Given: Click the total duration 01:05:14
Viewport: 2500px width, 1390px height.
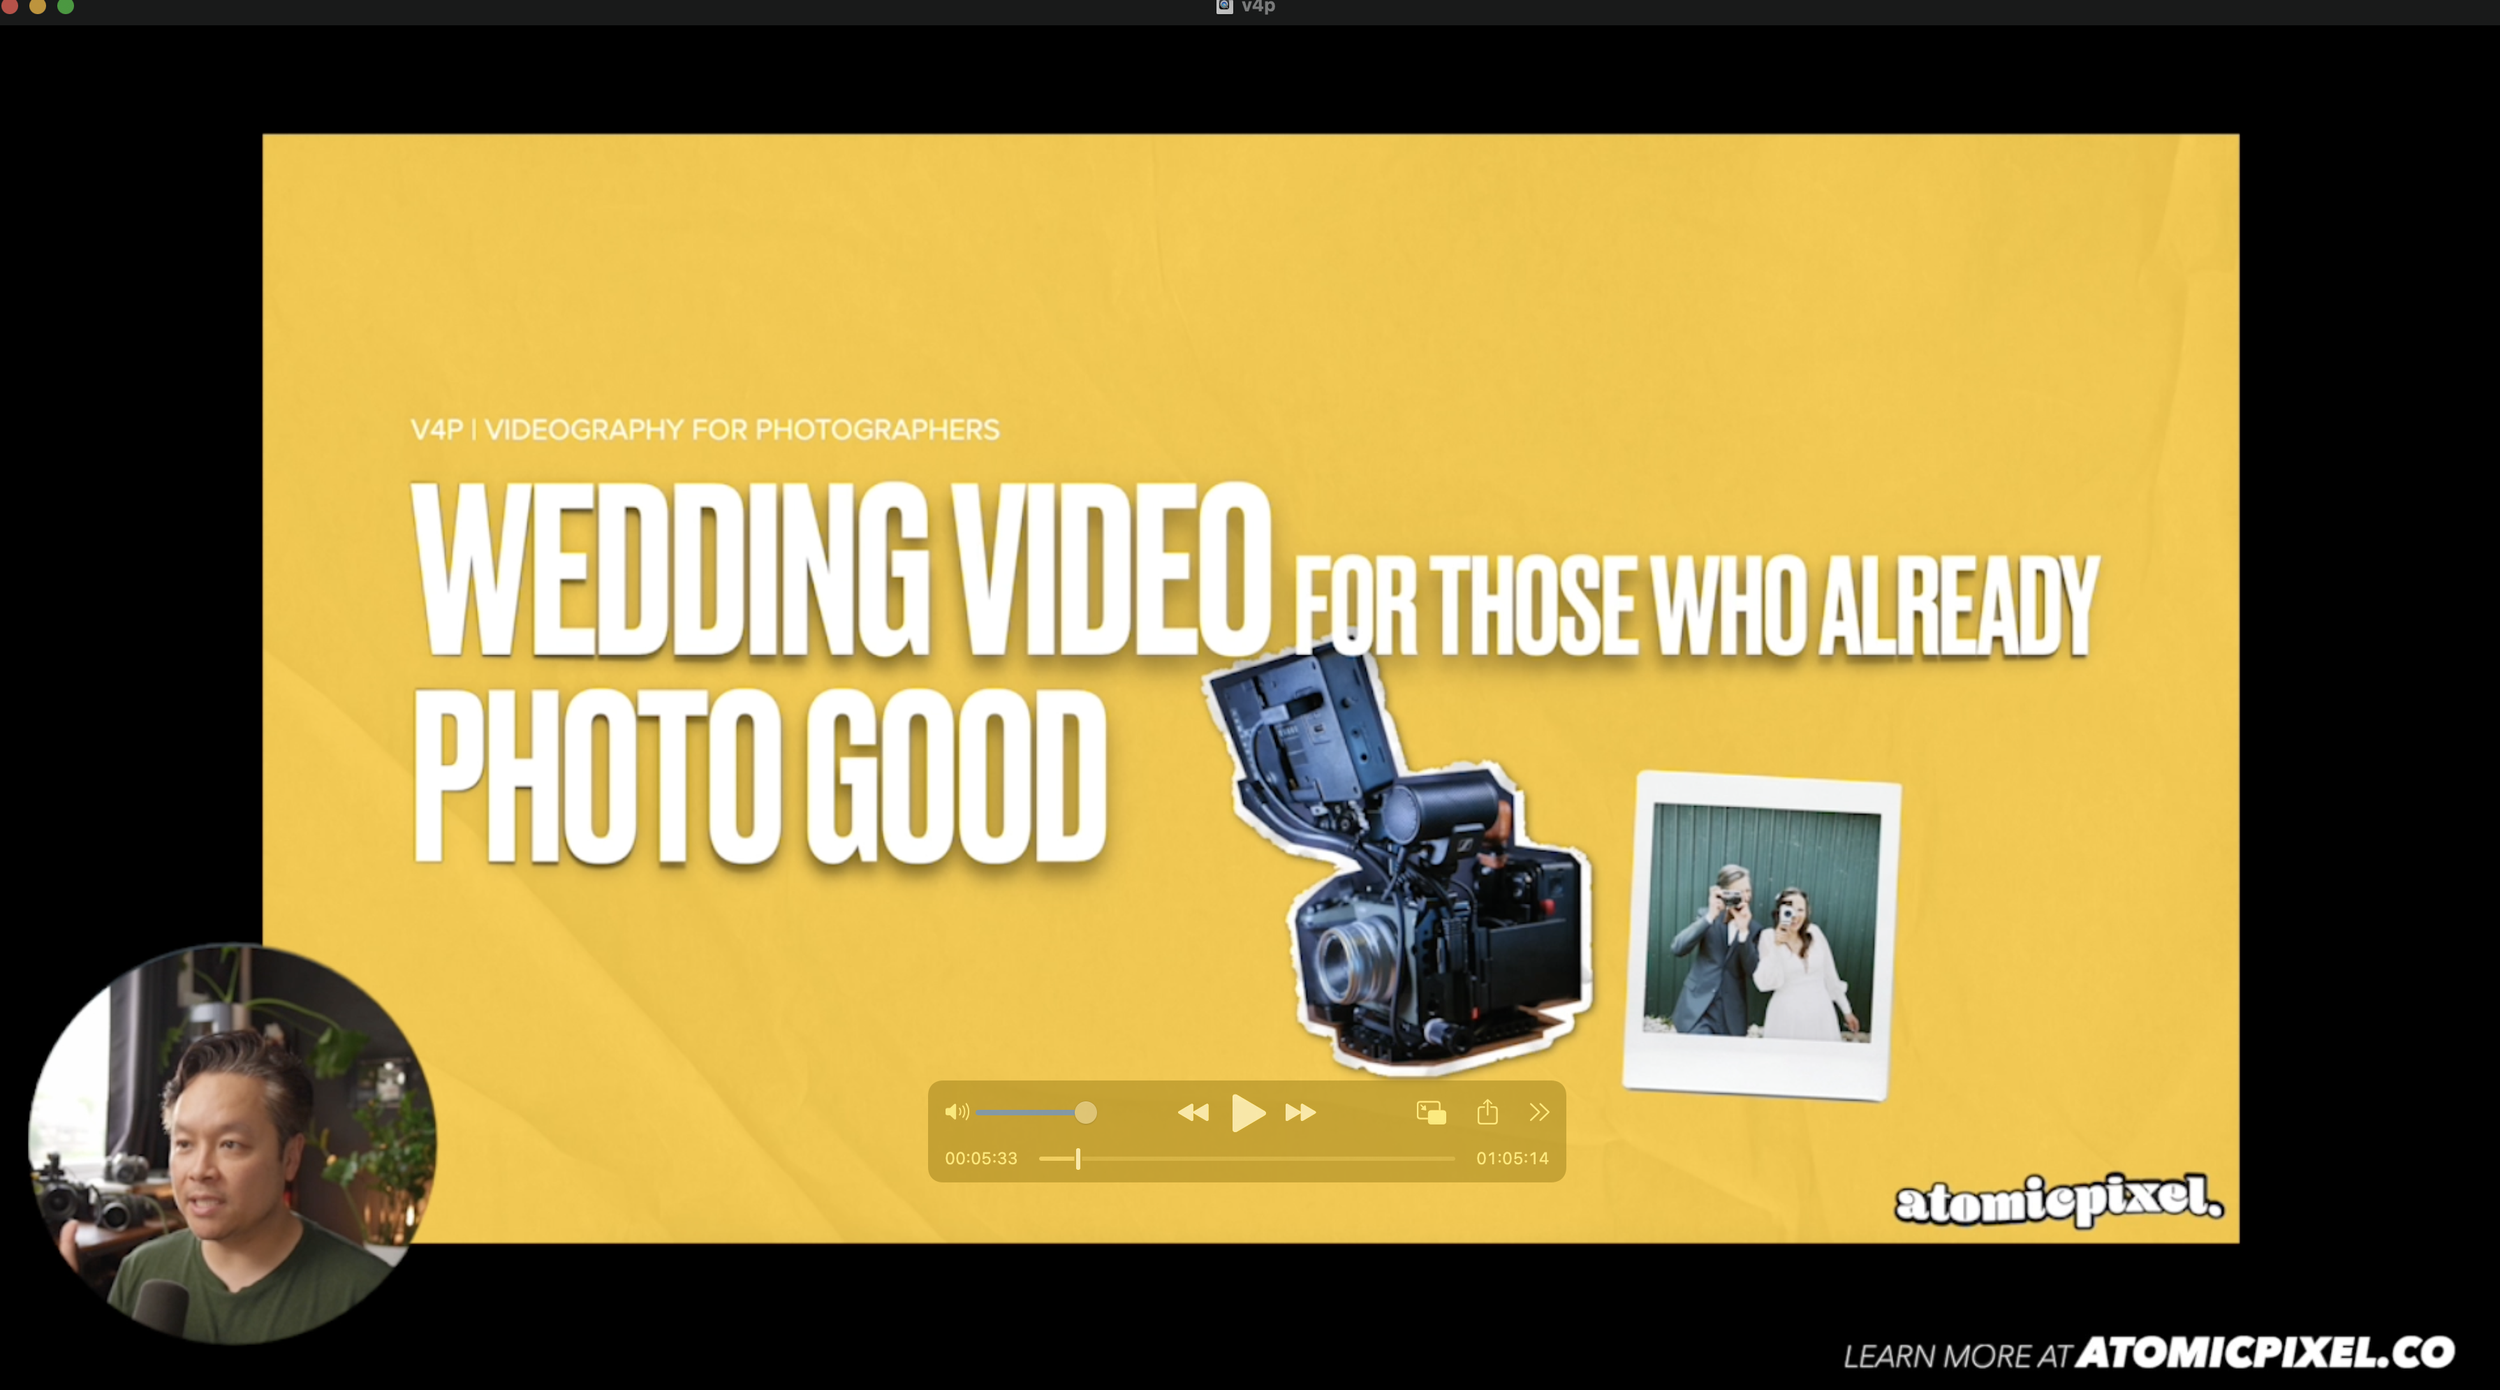Looking at the screenshot, I should pos(1512,1158).
